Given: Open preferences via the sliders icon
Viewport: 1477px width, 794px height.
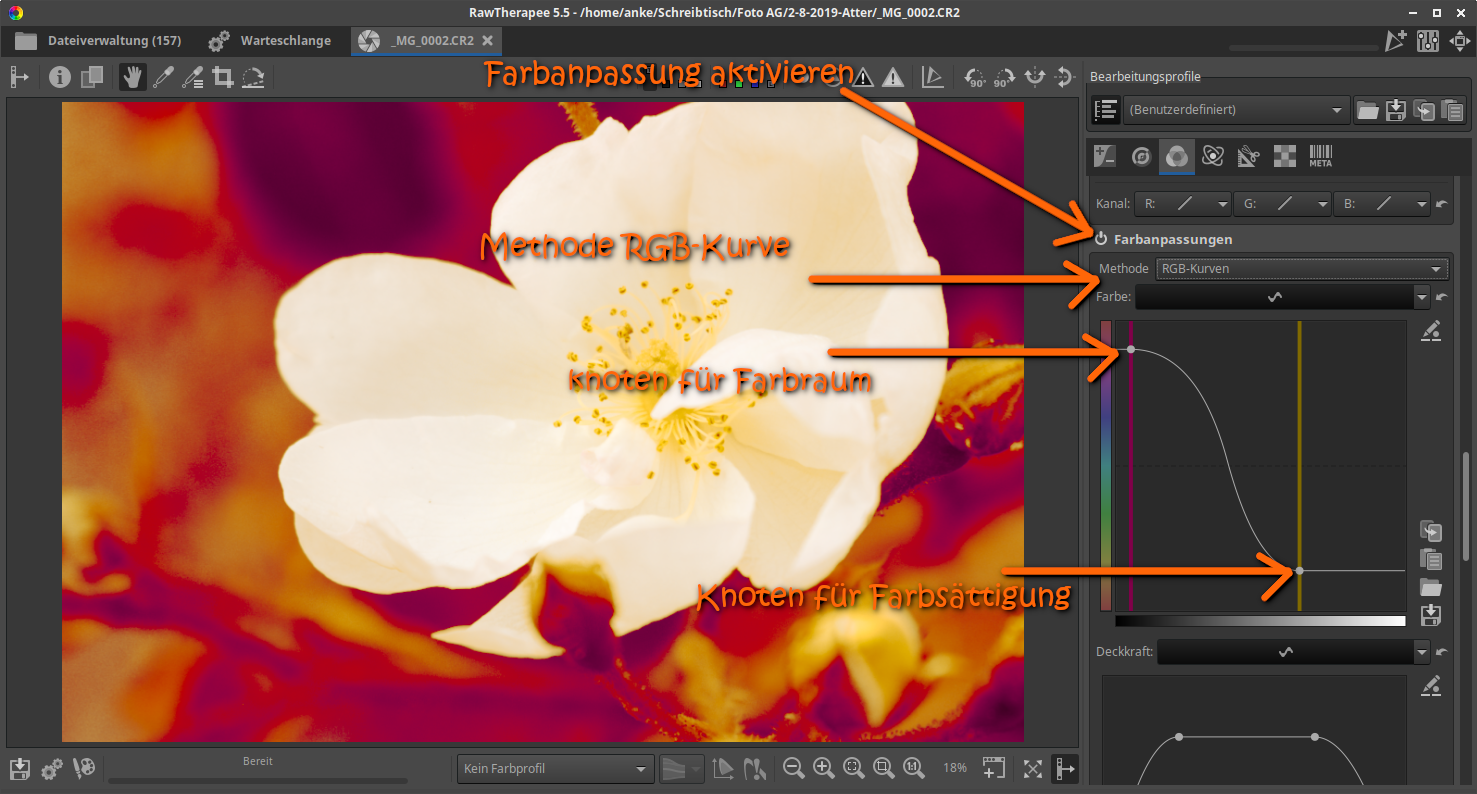Looking at the screenshot, I should pos(1427,41).
